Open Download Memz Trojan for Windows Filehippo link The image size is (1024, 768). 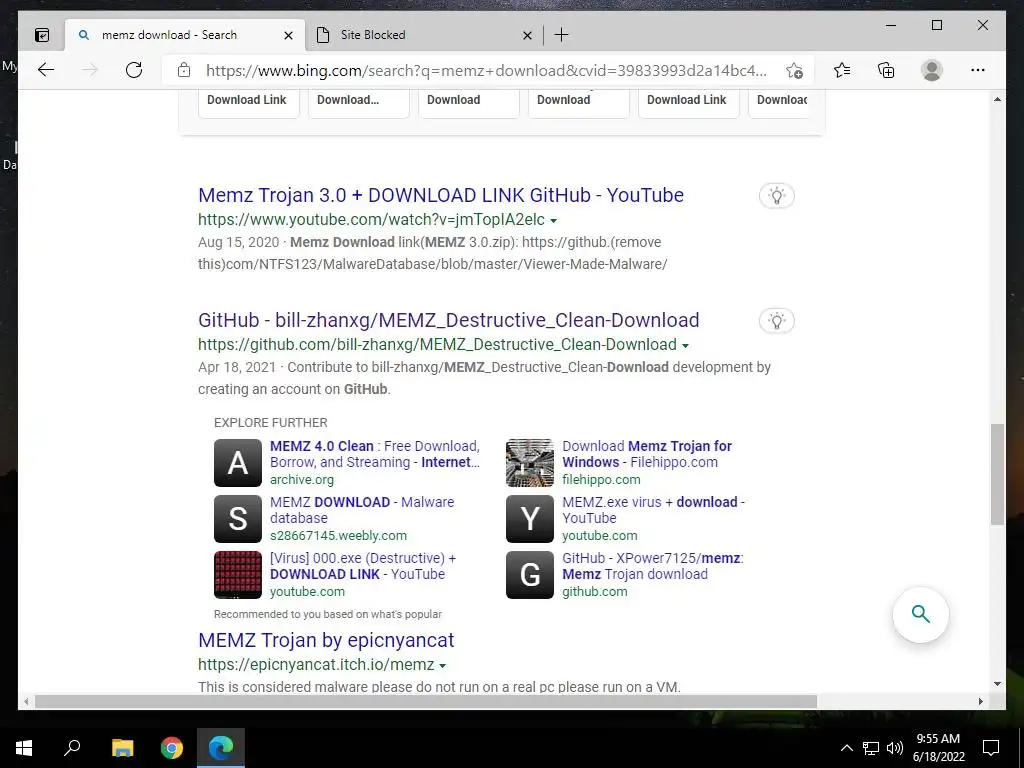(x=647, y=454)
